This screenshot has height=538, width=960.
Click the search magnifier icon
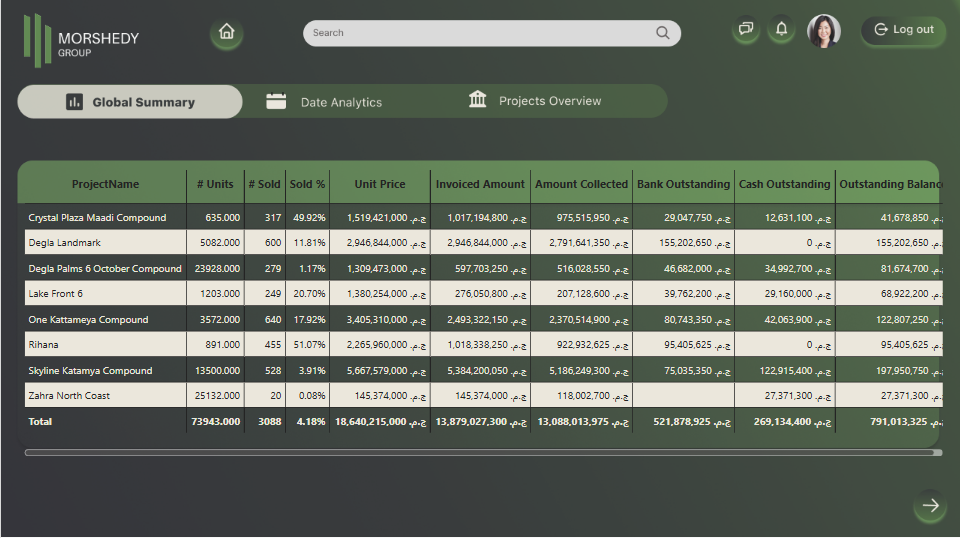tap(662, 33)
